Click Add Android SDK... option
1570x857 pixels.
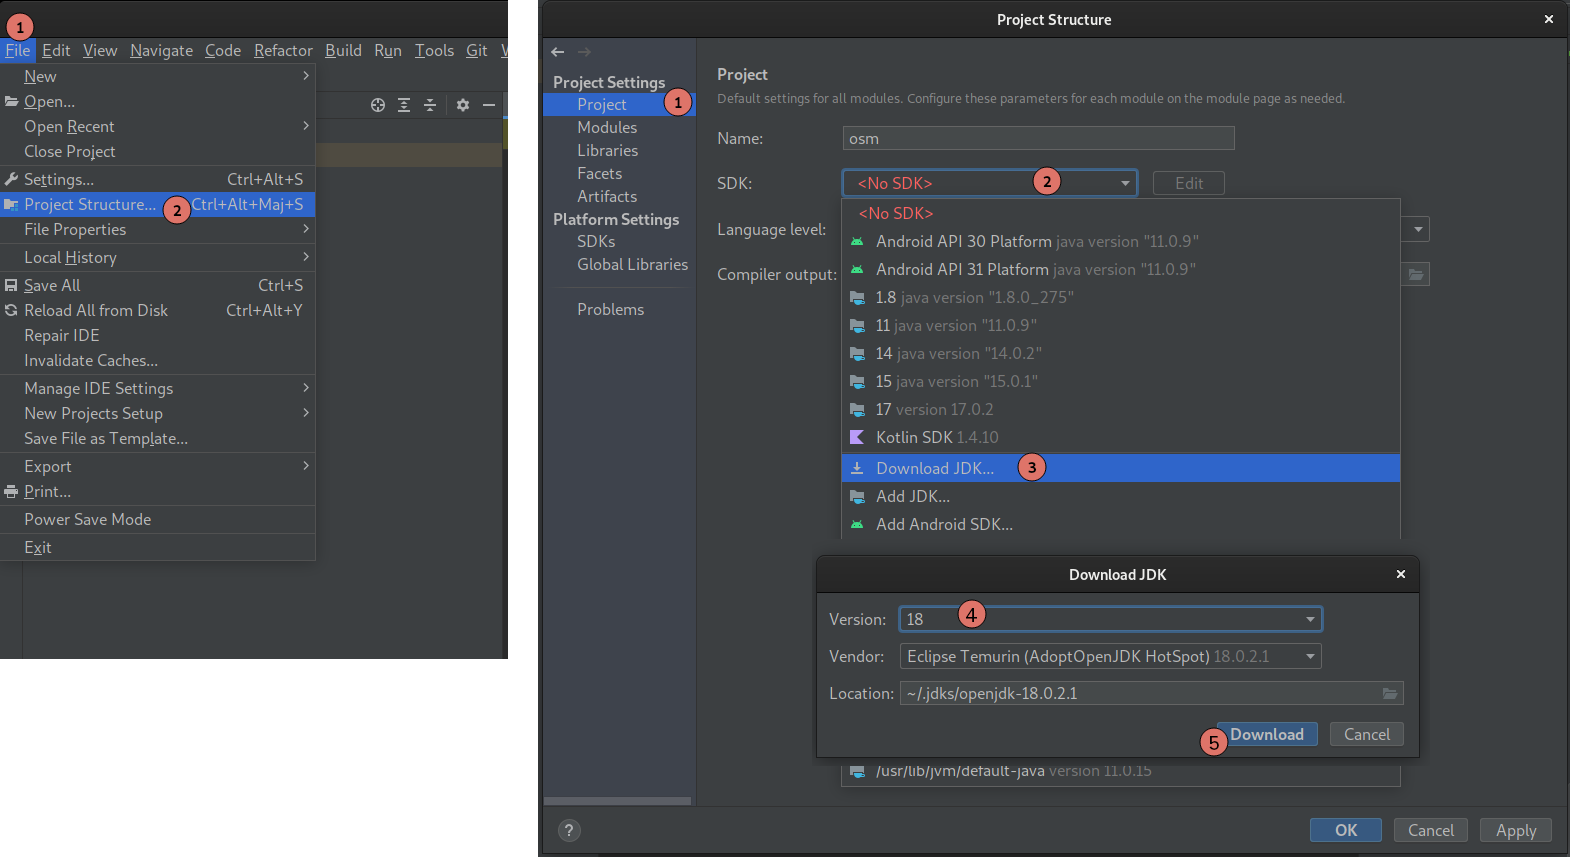pyautogui.click(x=1121, y=524)
